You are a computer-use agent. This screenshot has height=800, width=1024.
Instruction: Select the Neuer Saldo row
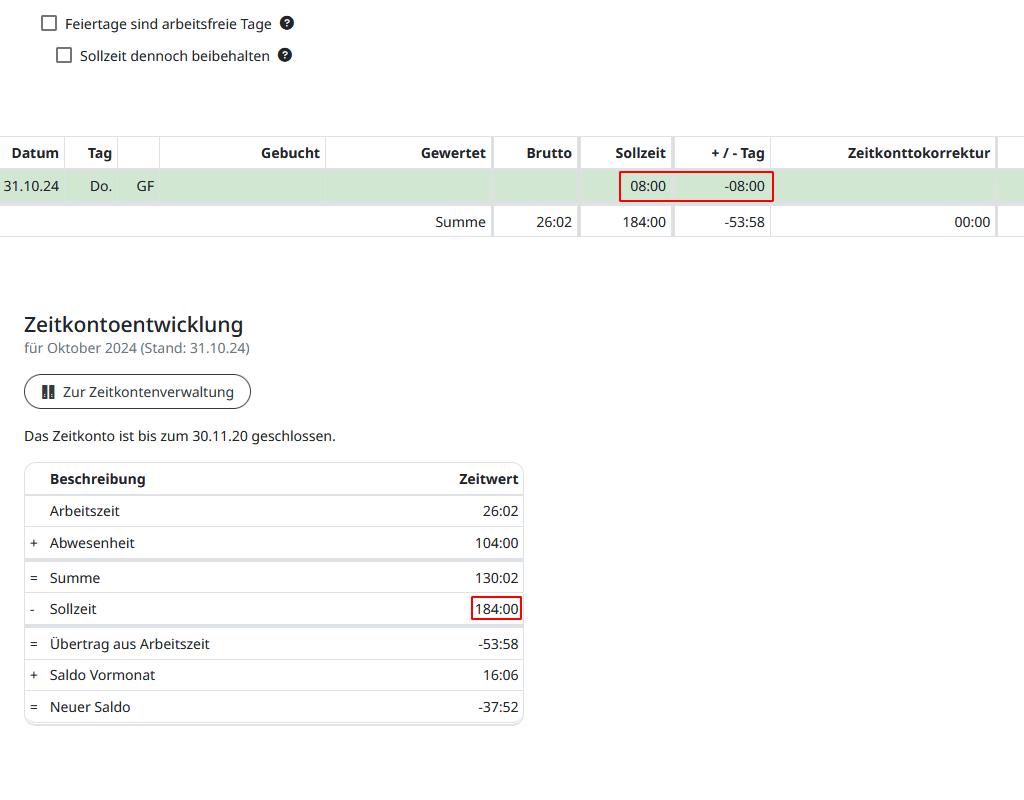(90, 707)
